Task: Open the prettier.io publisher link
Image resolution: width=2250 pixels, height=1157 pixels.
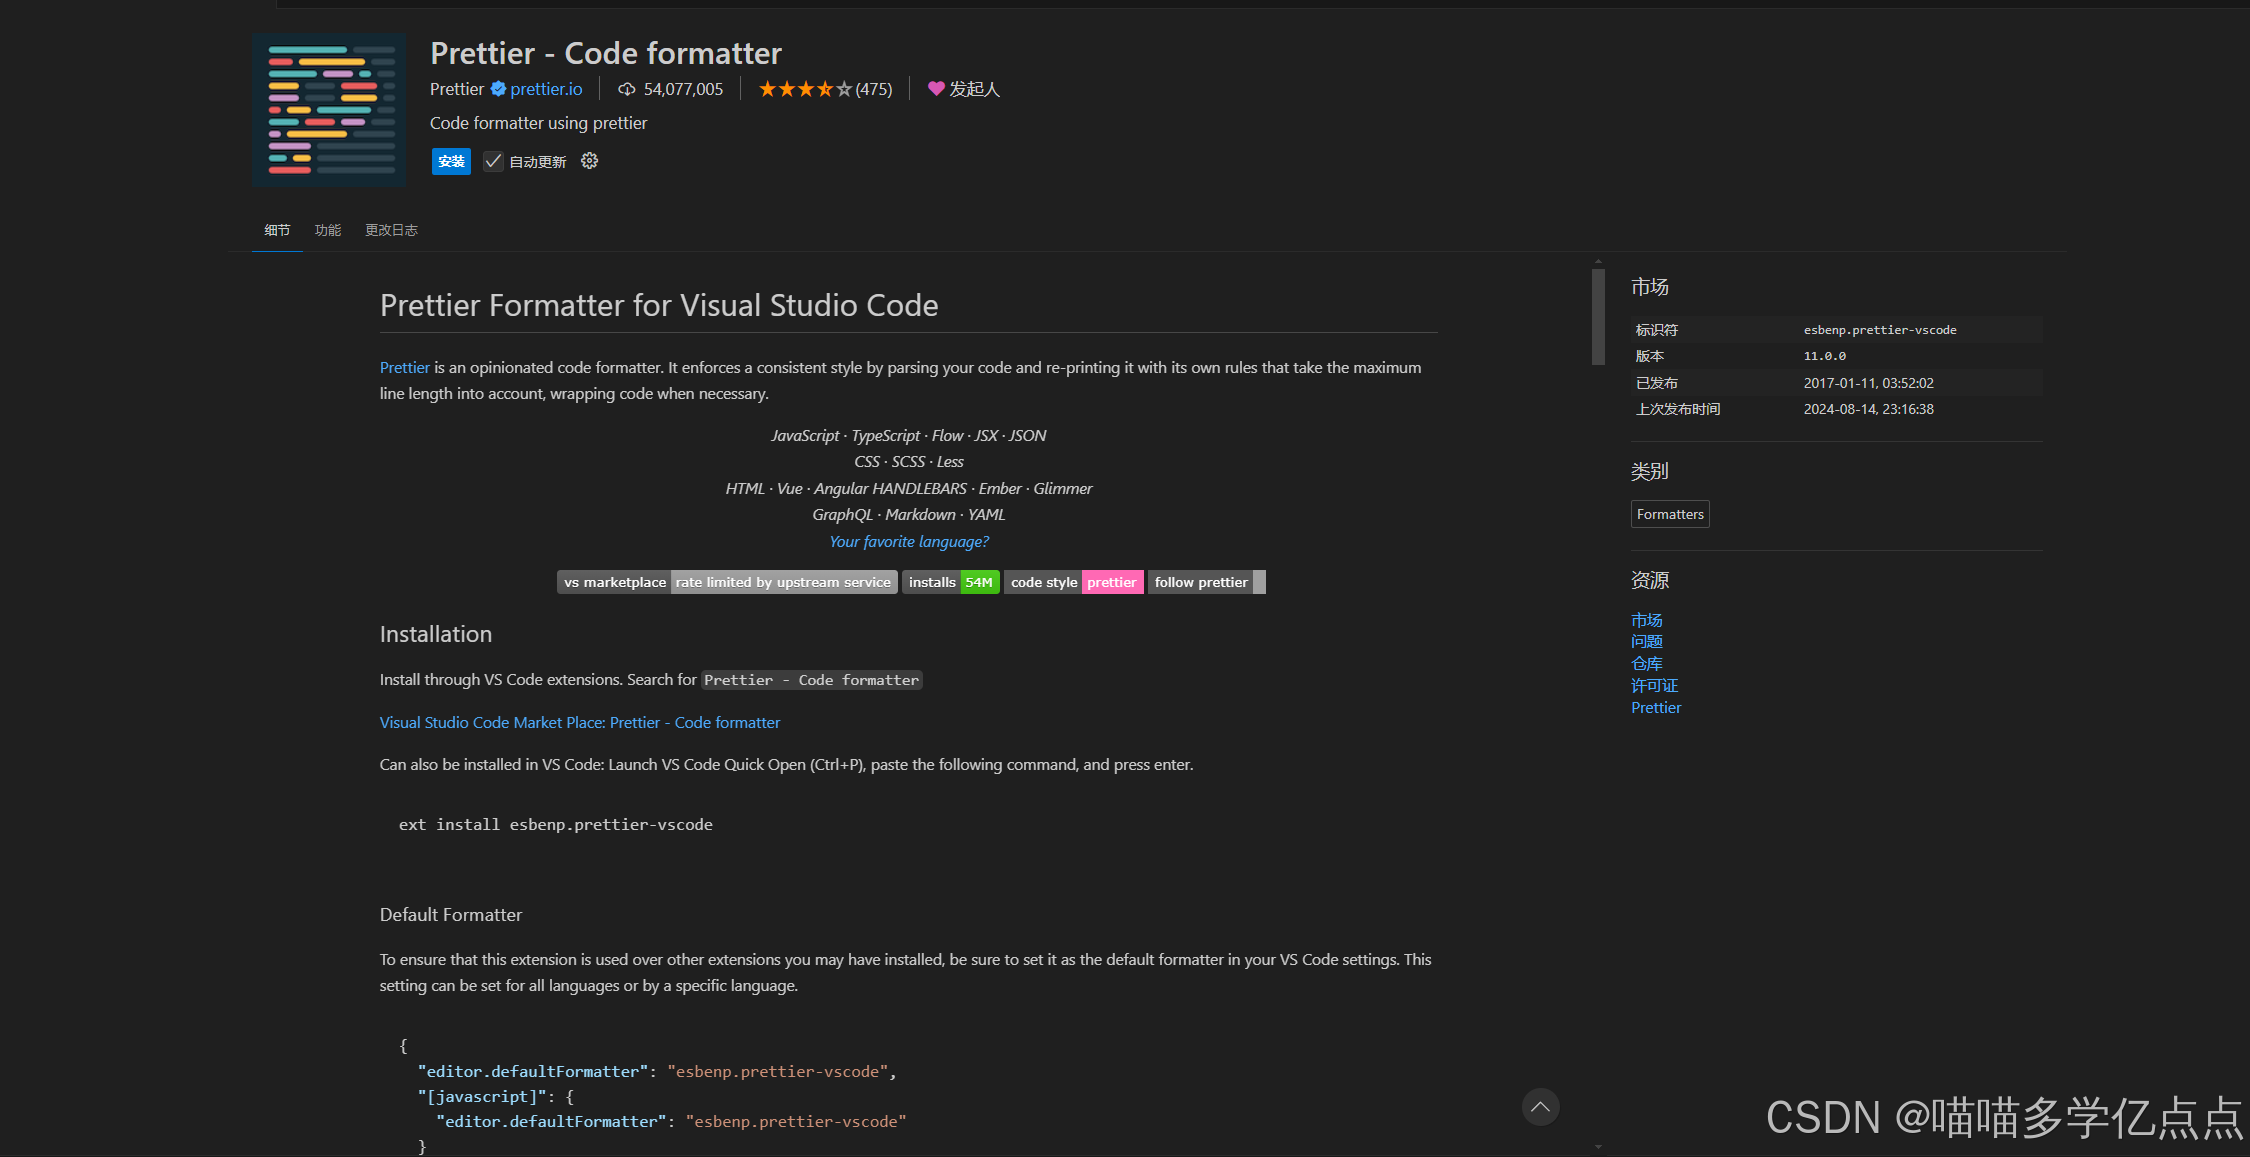Action: [546, 89]
